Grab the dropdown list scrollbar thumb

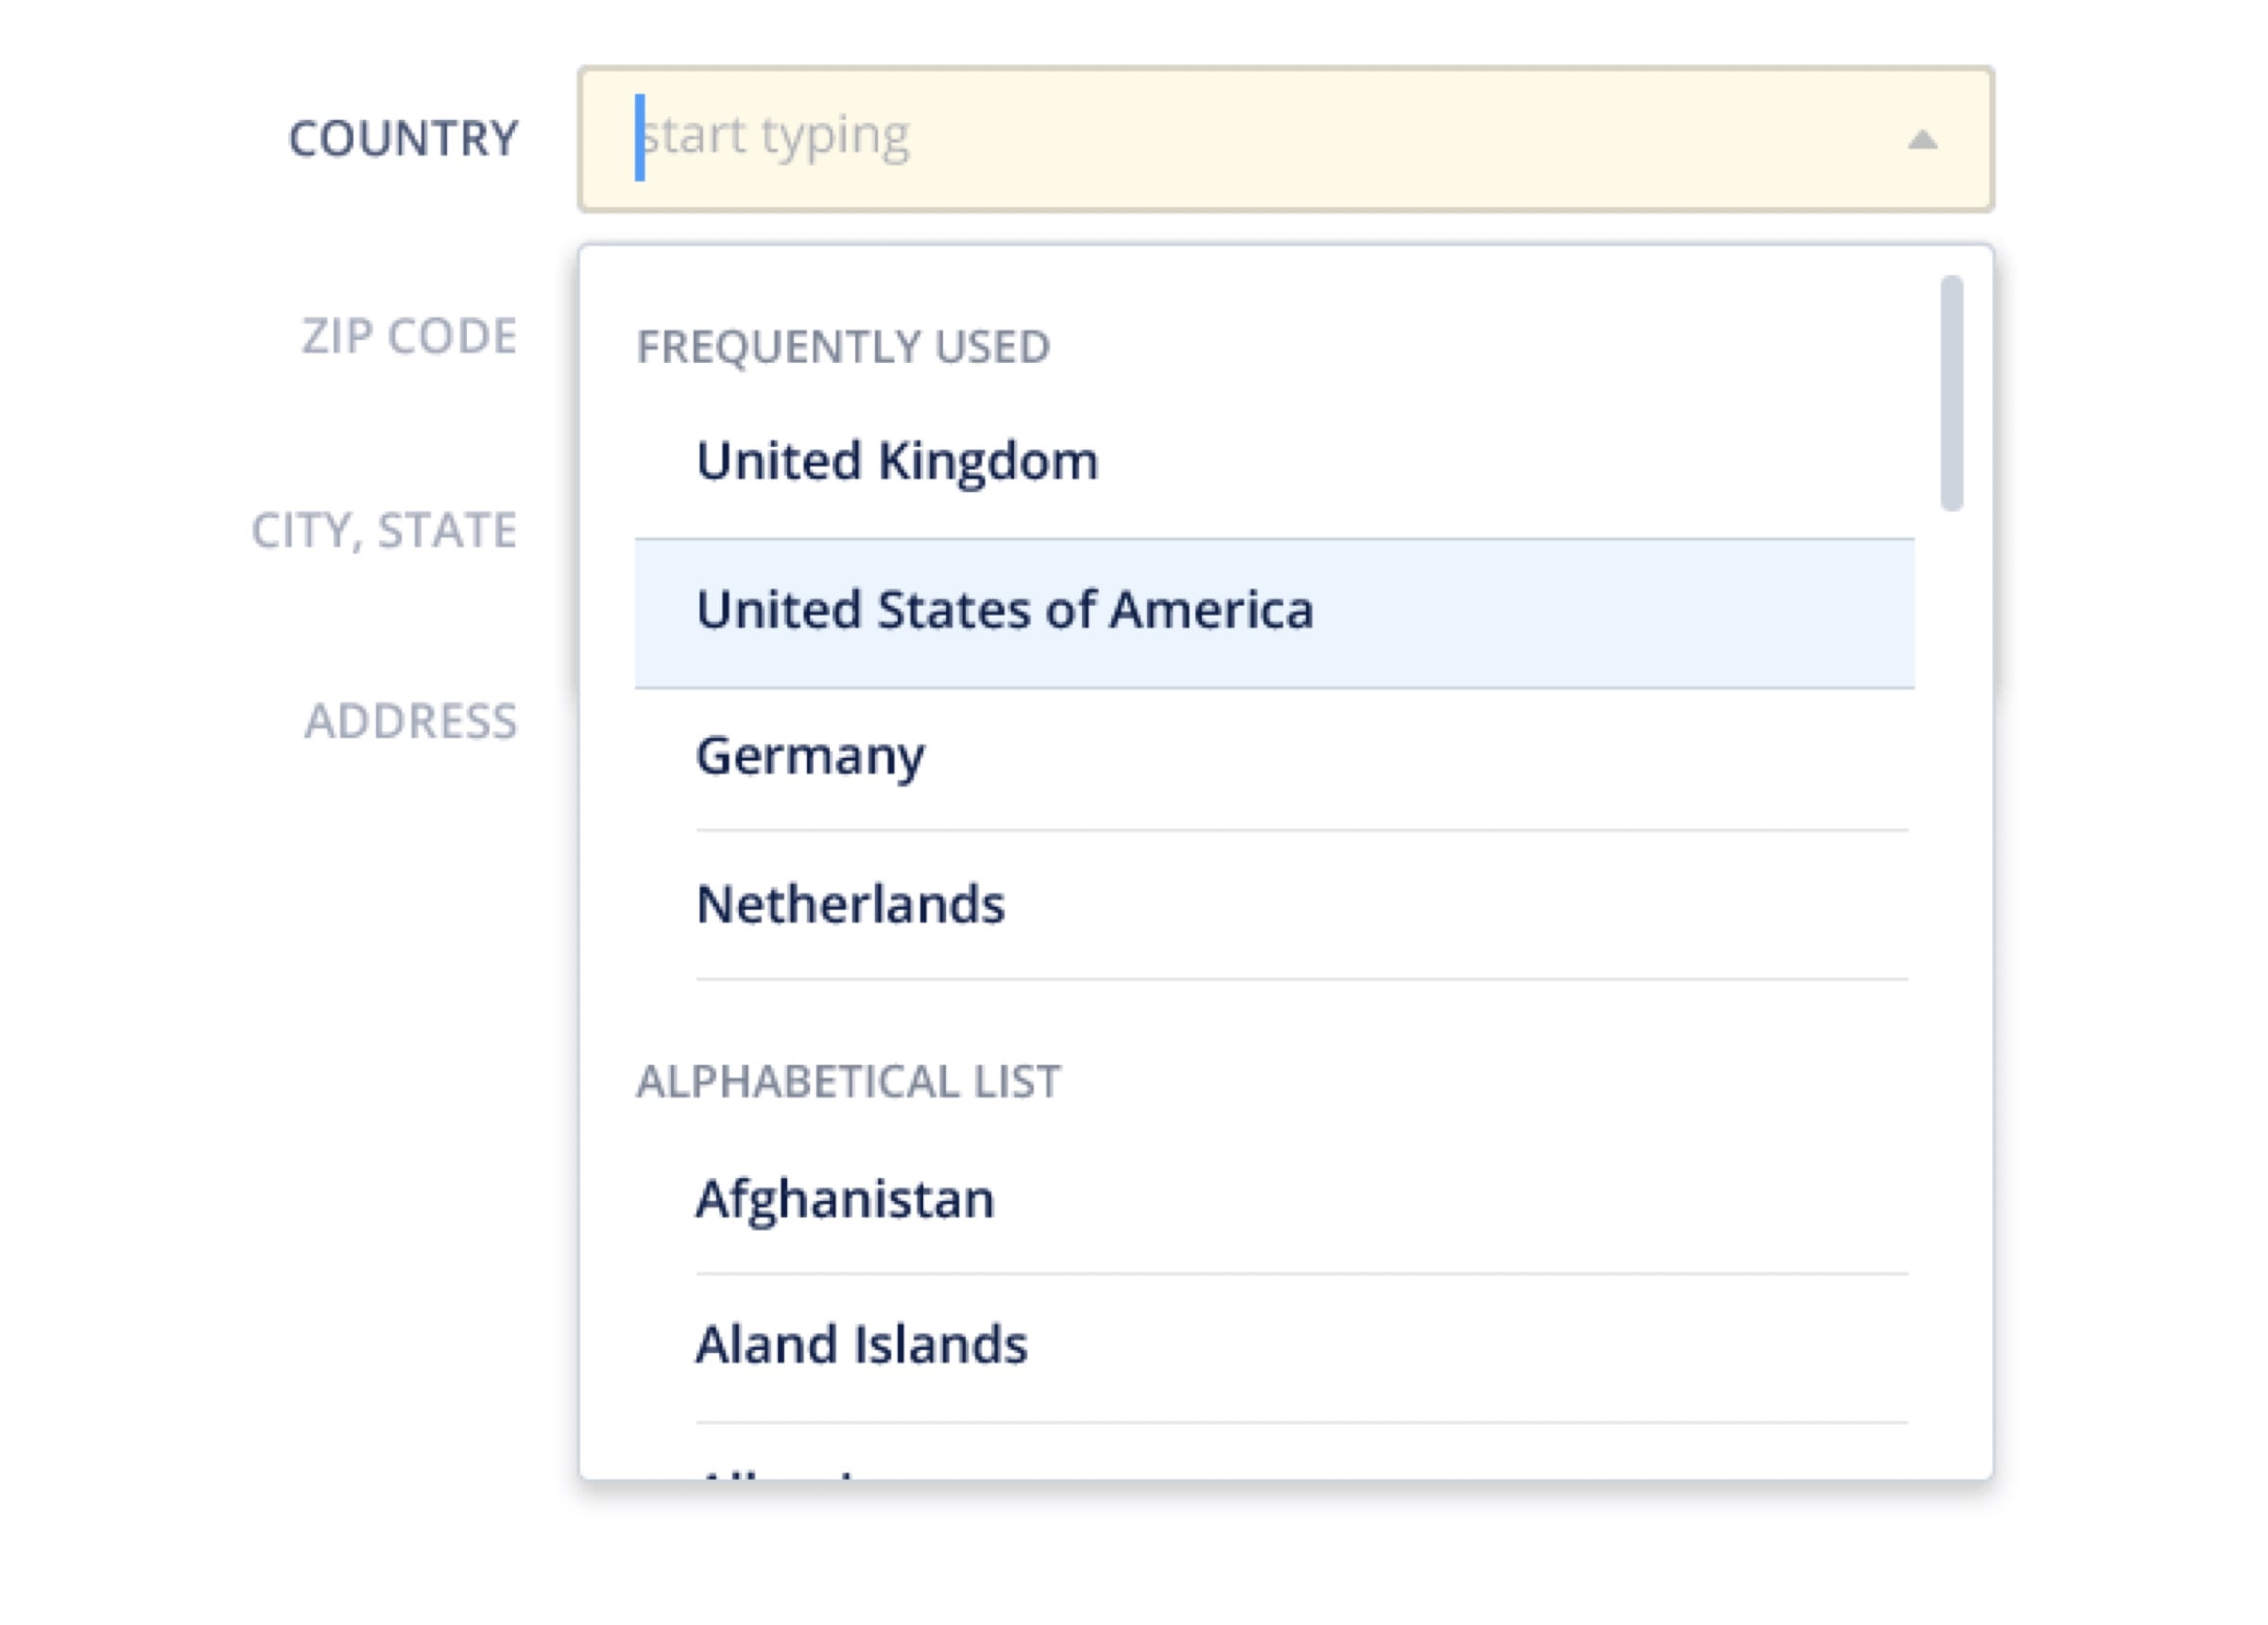[x=1951, y=393]
